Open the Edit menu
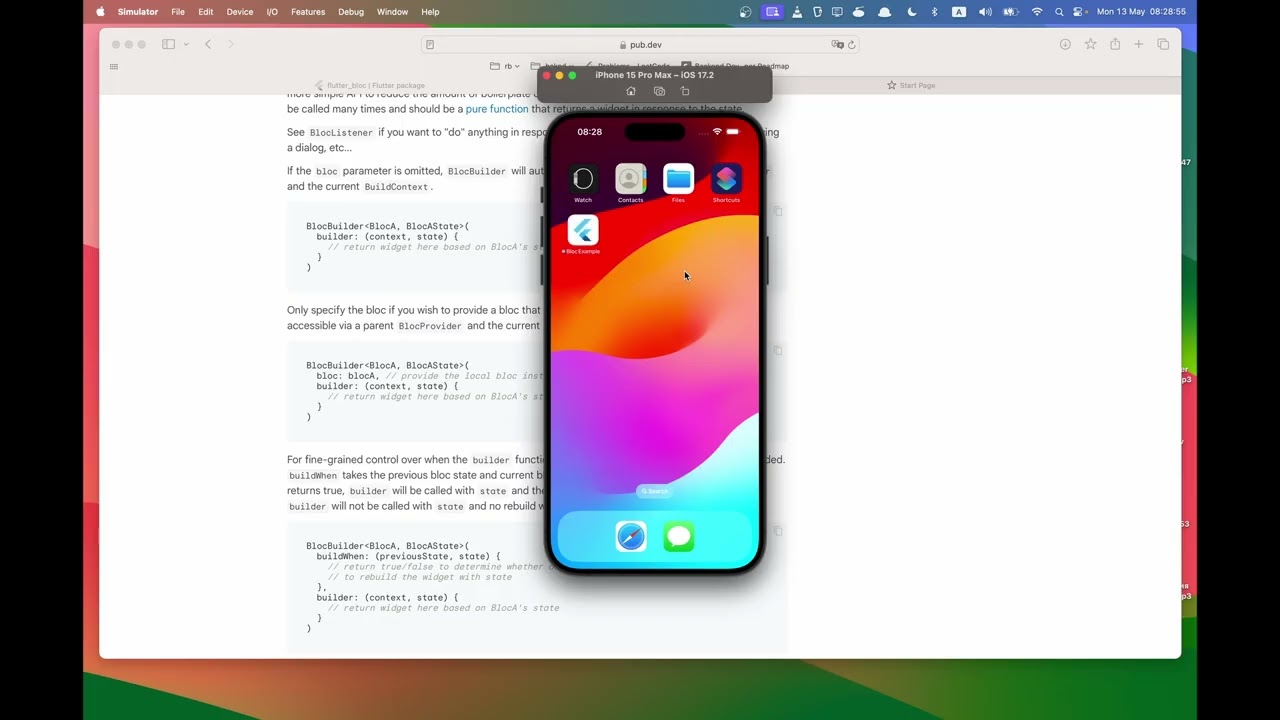Viewport: 1280px width, 720px height. pos(206,12)
